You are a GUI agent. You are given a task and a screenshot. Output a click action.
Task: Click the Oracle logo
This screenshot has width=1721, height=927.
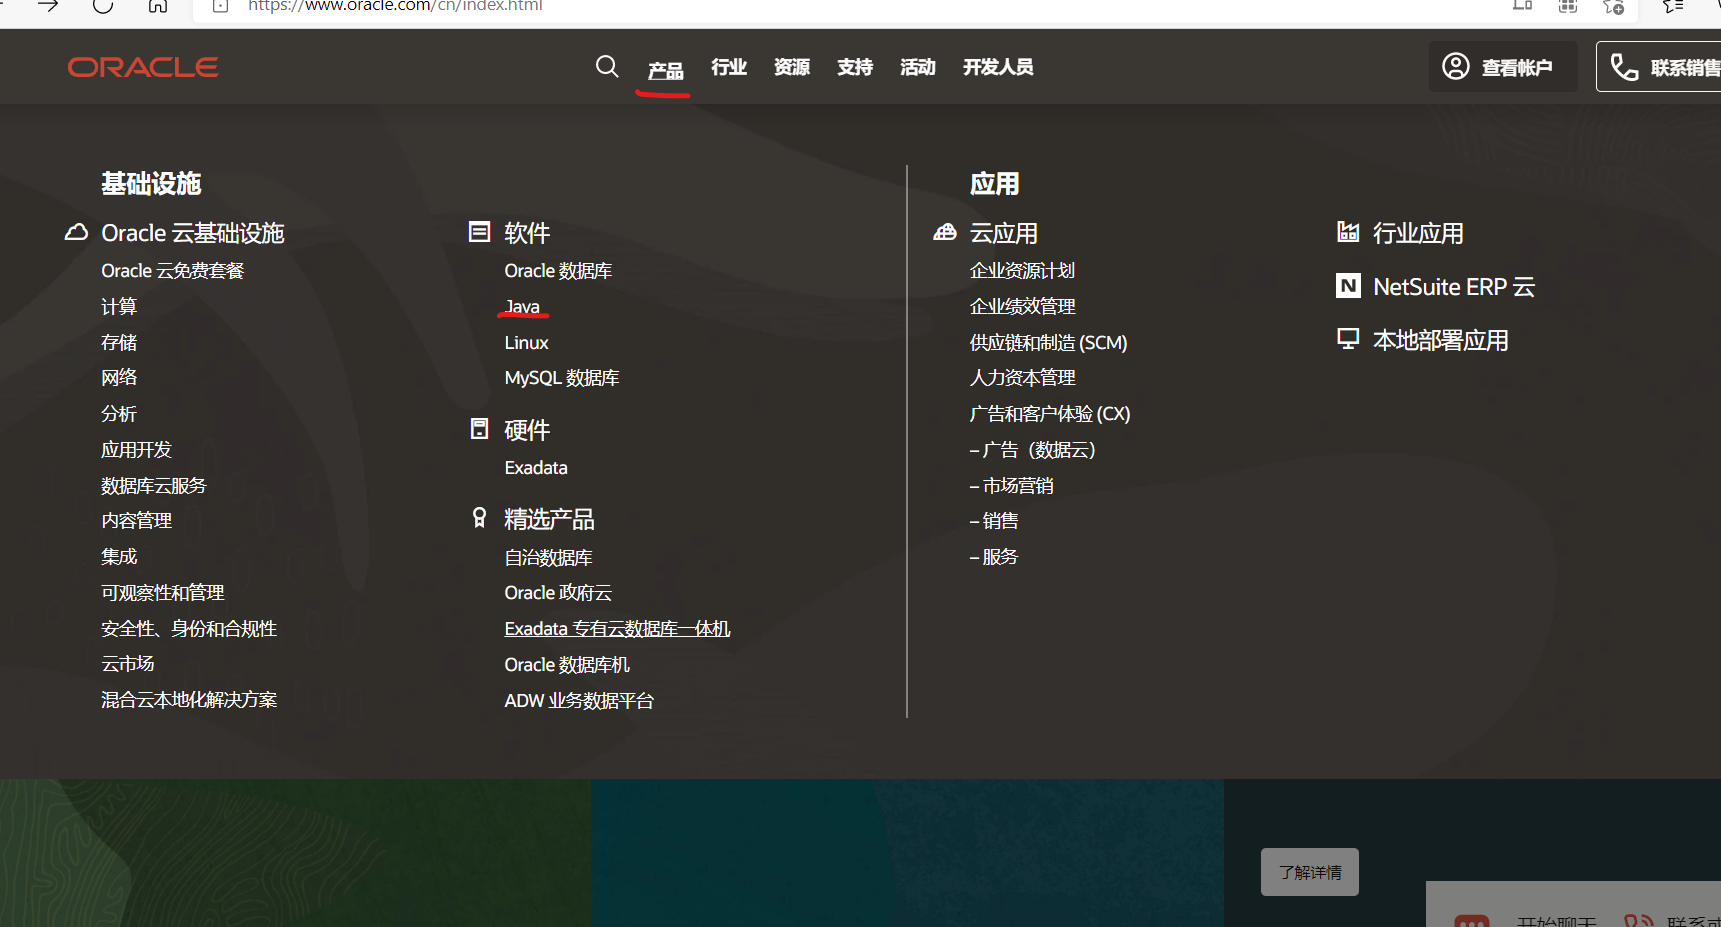[143, 67]
